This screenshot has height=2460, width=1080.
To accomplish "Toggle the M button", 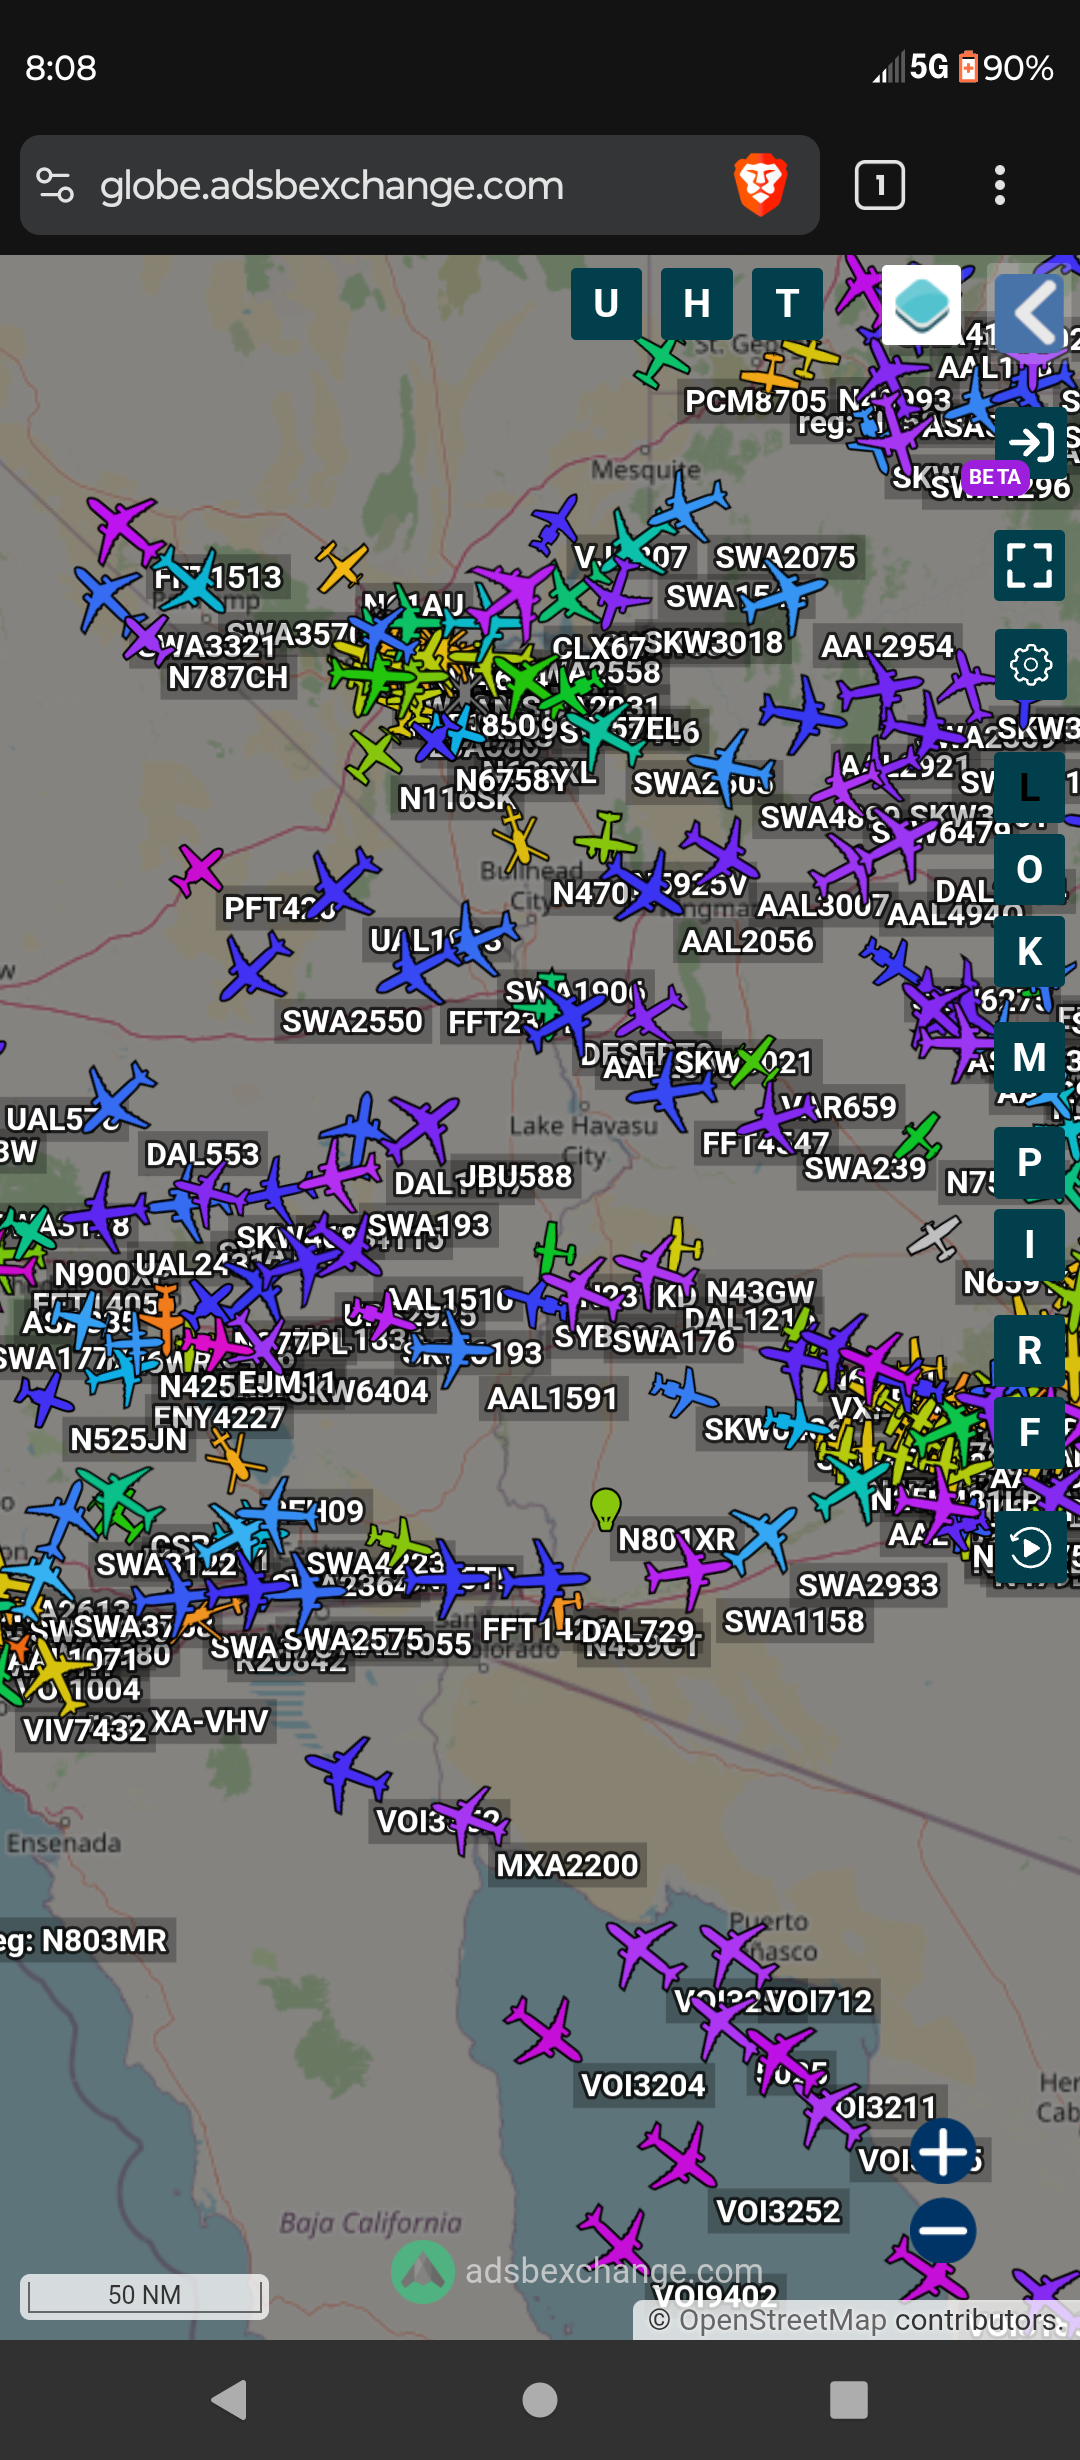I will (1029, 1058).
